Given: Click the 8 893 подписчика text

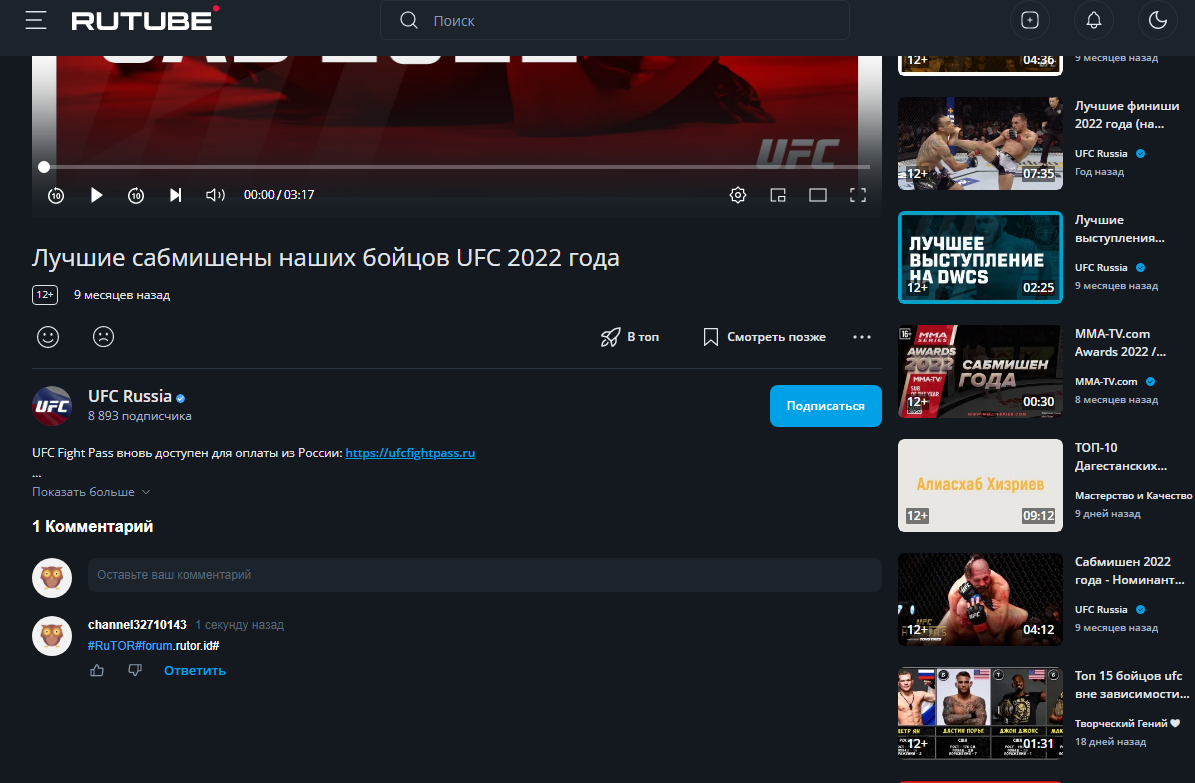Looking at the screenshot, I should [139, 416].
